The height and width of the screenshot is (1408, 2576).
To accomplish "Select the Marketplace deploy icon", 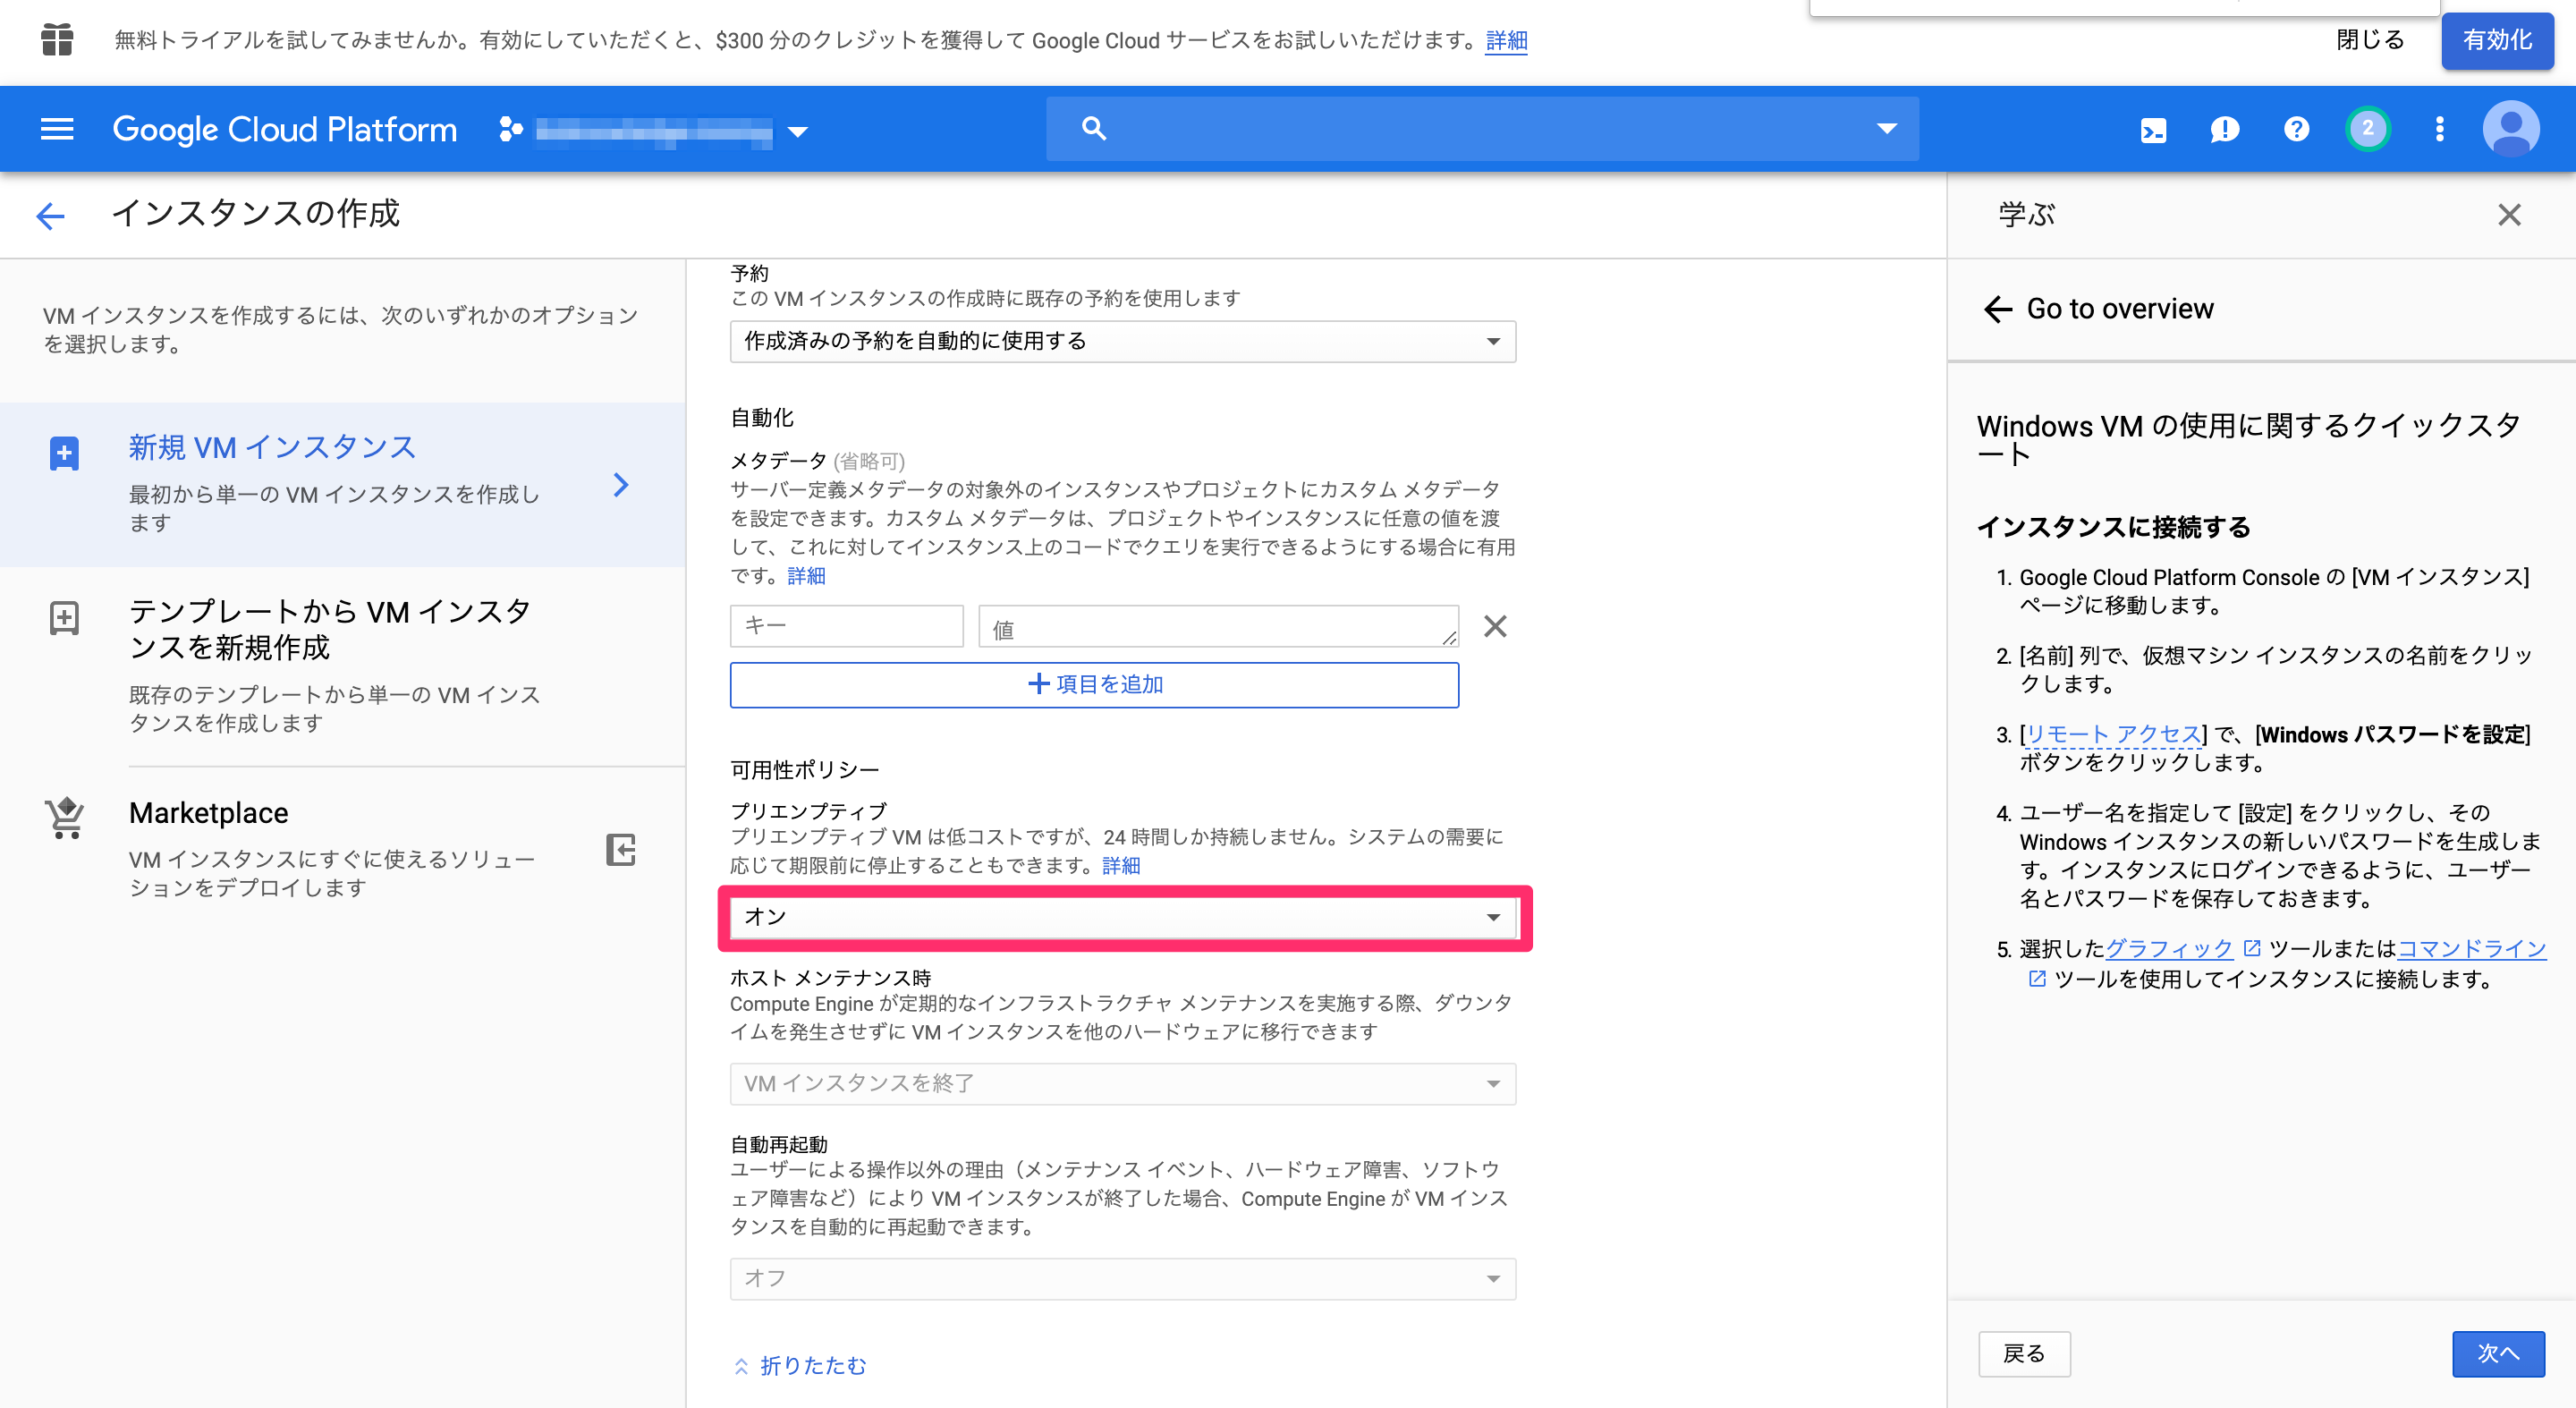I will (620, 851).
